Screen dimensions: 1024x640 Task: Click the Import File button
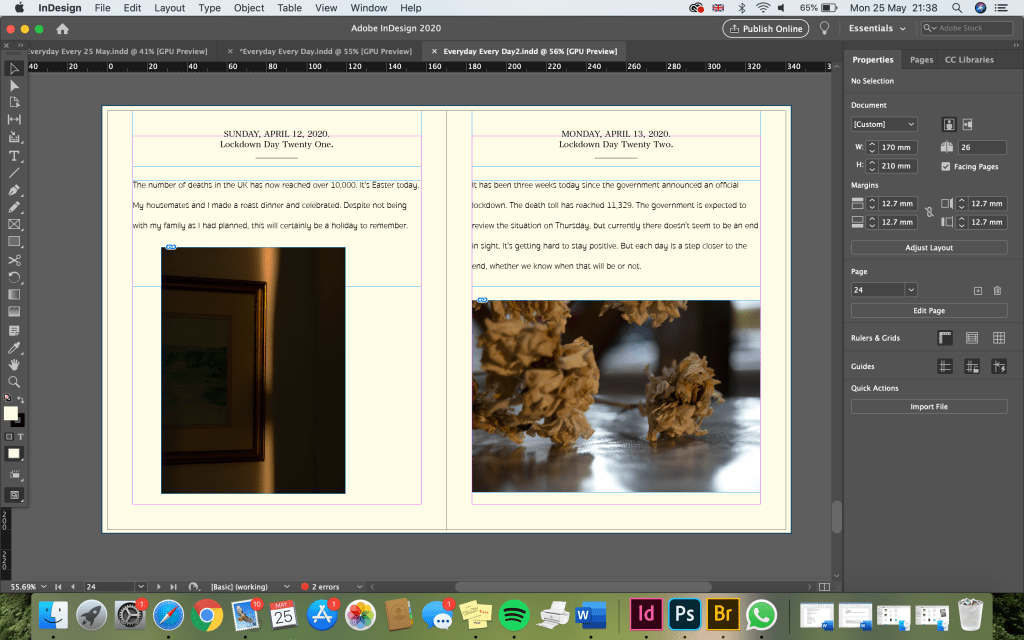[x=929, y=407]
